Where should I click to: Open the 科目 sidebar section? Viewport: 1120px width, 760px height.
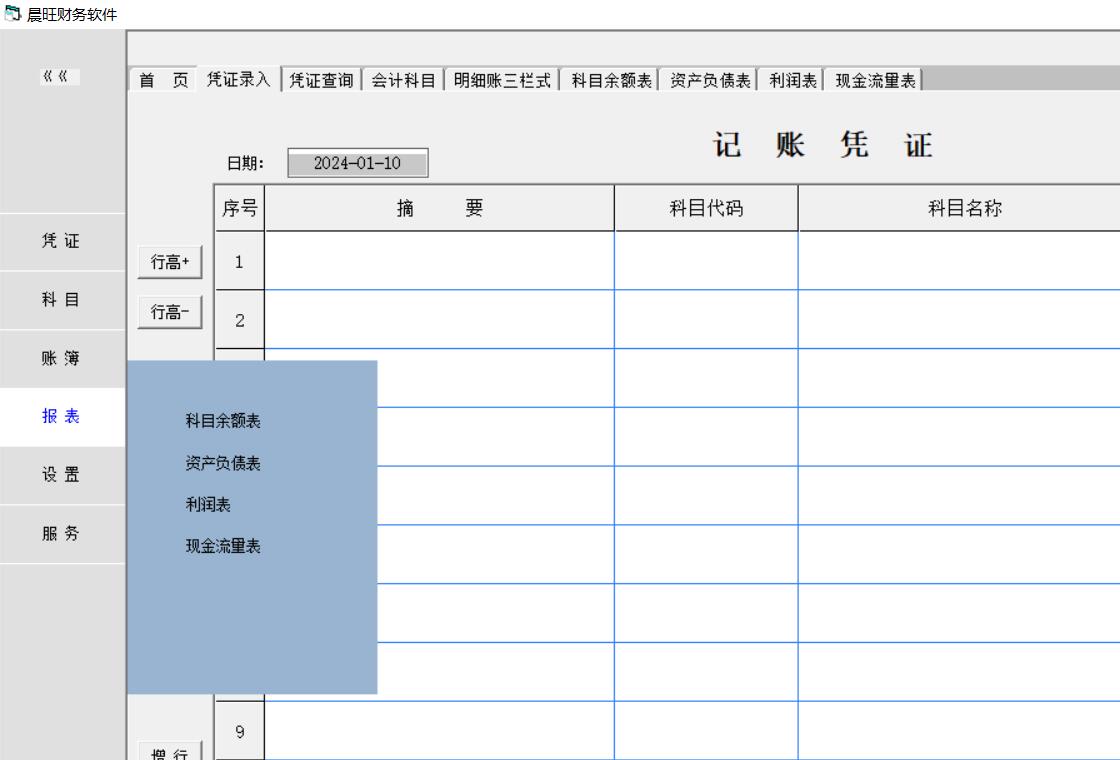click(61, 300)
